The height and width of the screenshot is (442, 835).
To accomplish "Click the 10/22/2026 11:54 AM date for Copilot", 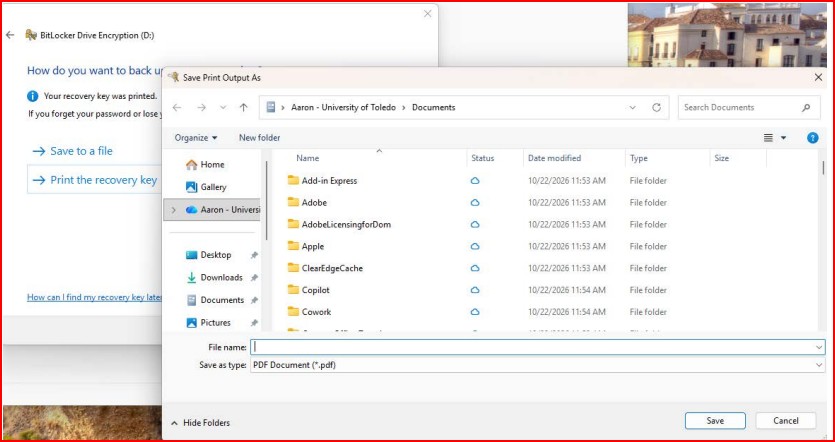I will [567, 290].
